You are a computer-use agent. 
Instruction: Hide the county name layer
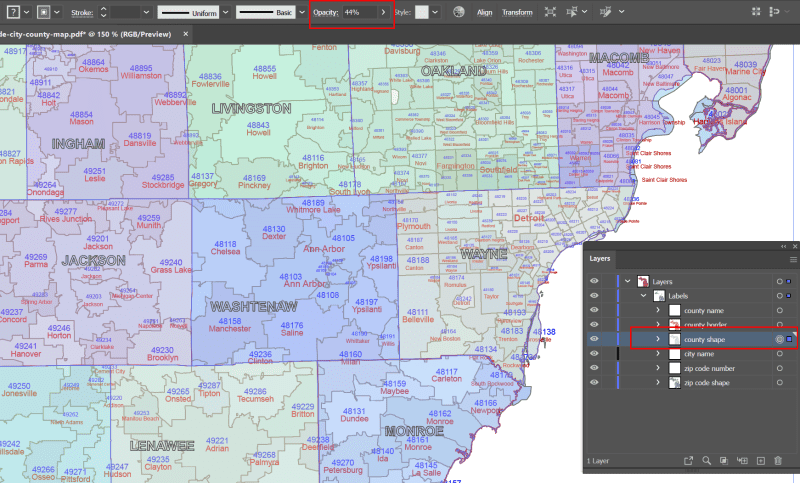tap(594, 310)
